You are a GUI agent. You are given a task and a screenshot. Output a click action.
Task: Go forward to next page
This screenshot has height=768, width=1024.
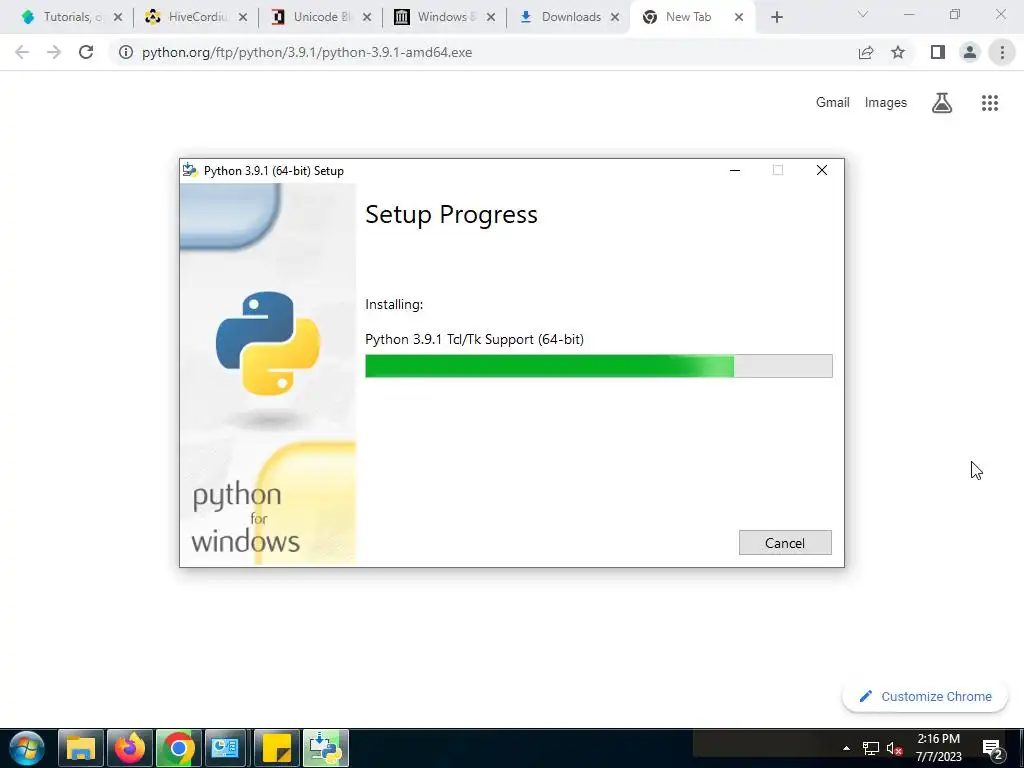(x=54, y=52)
